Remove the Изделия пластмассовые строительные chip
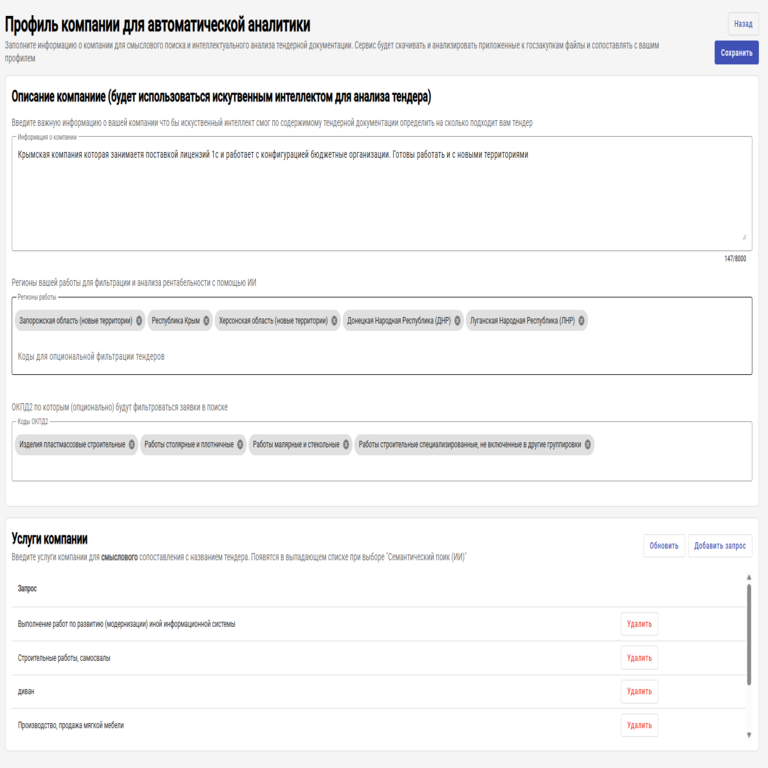Viewport: 768px width, 768px height. tap(132, 444)
